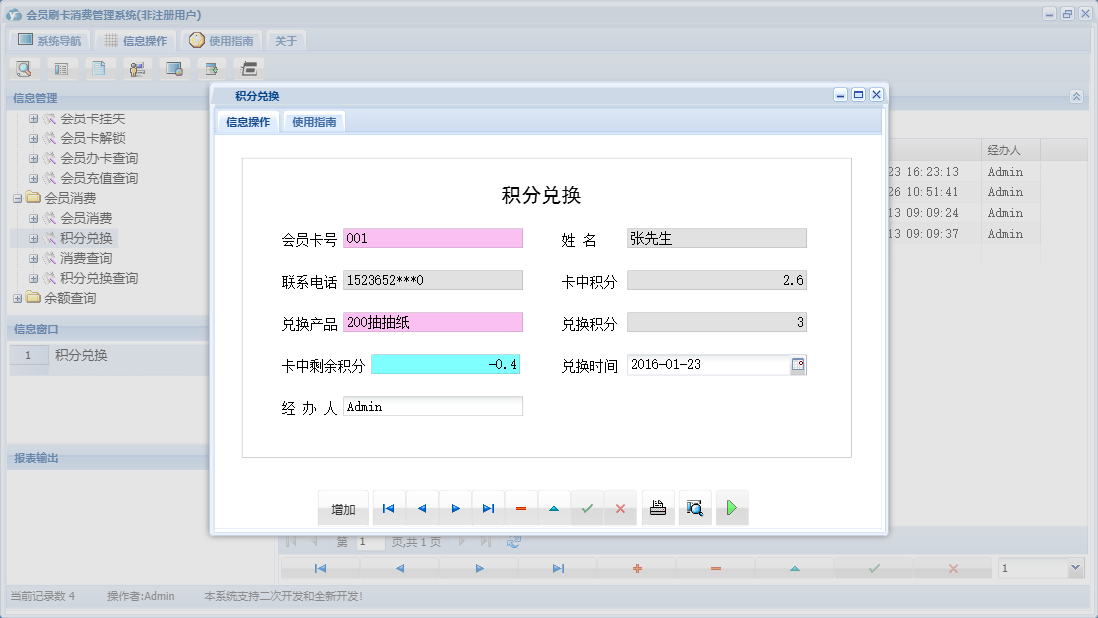
Task: Click the new document icon in the toolbar
Action: click(x=100, y=68)
